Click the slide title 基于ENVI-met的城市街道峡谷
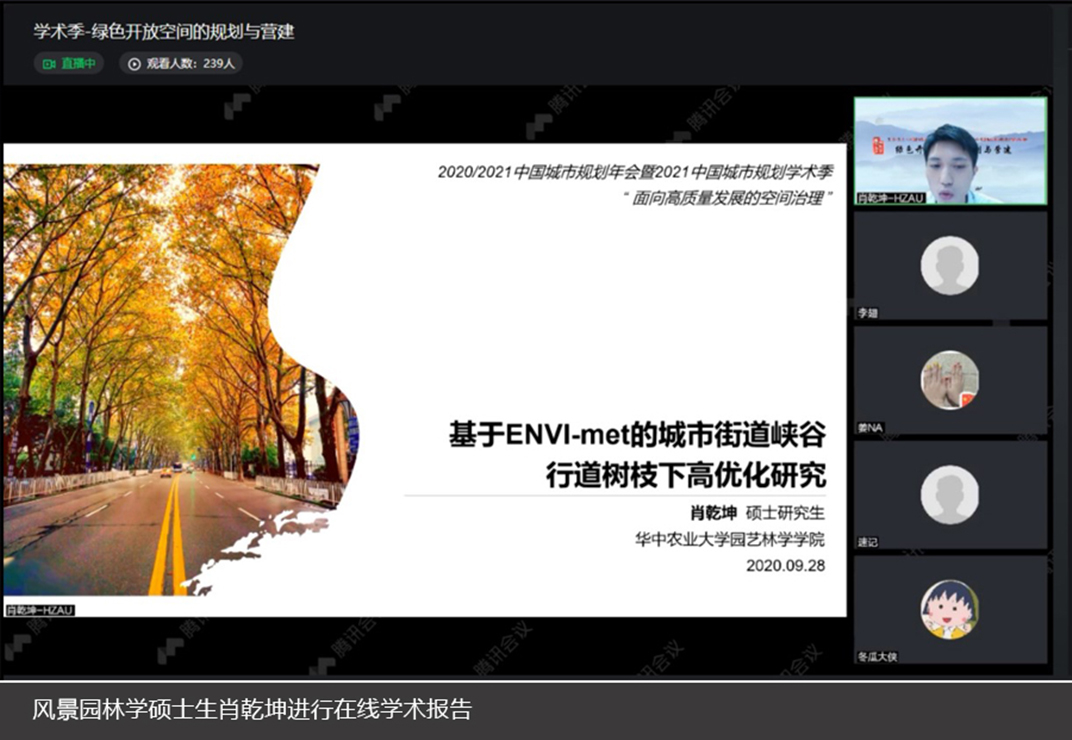The width and height of the screenshot is (1072, 740). tap(637, 436)
